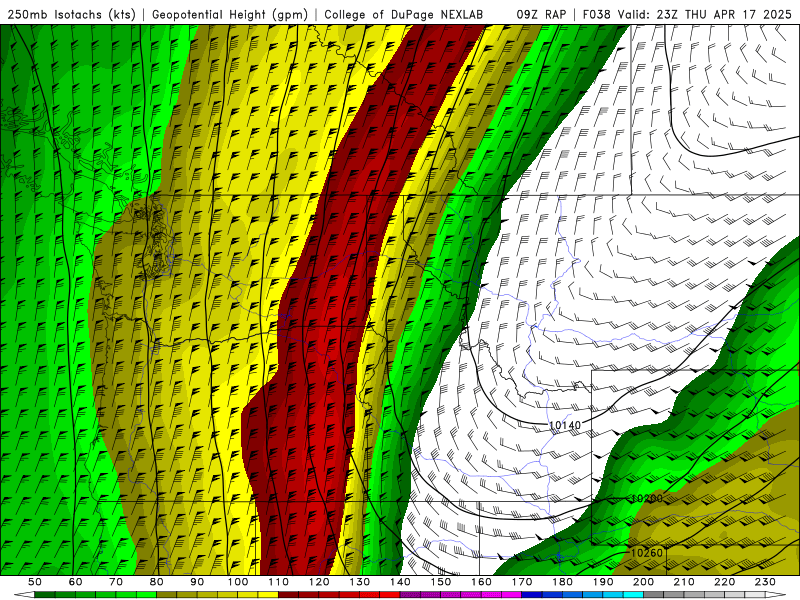800x600 pixels.
Task: Select the 50 value on the color scale
Action: 35,582
